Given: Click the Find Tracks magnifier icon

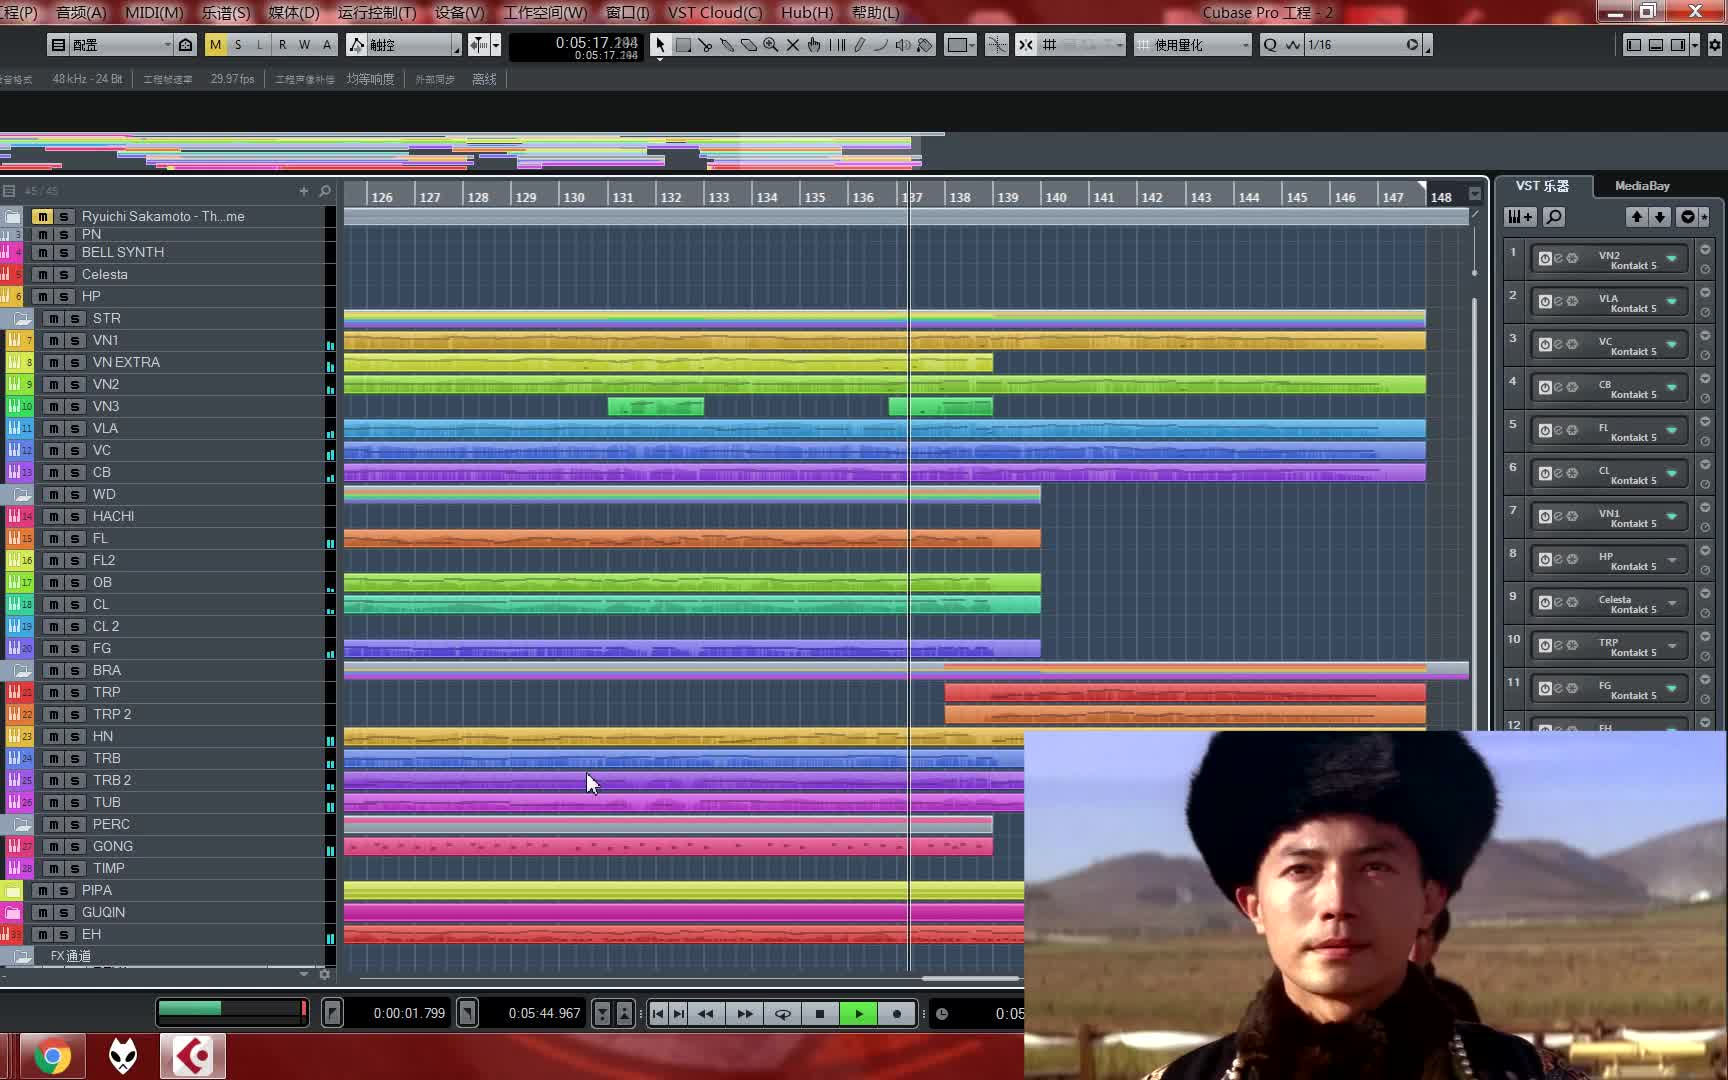Looking at the screenshot, I should 324,191.
